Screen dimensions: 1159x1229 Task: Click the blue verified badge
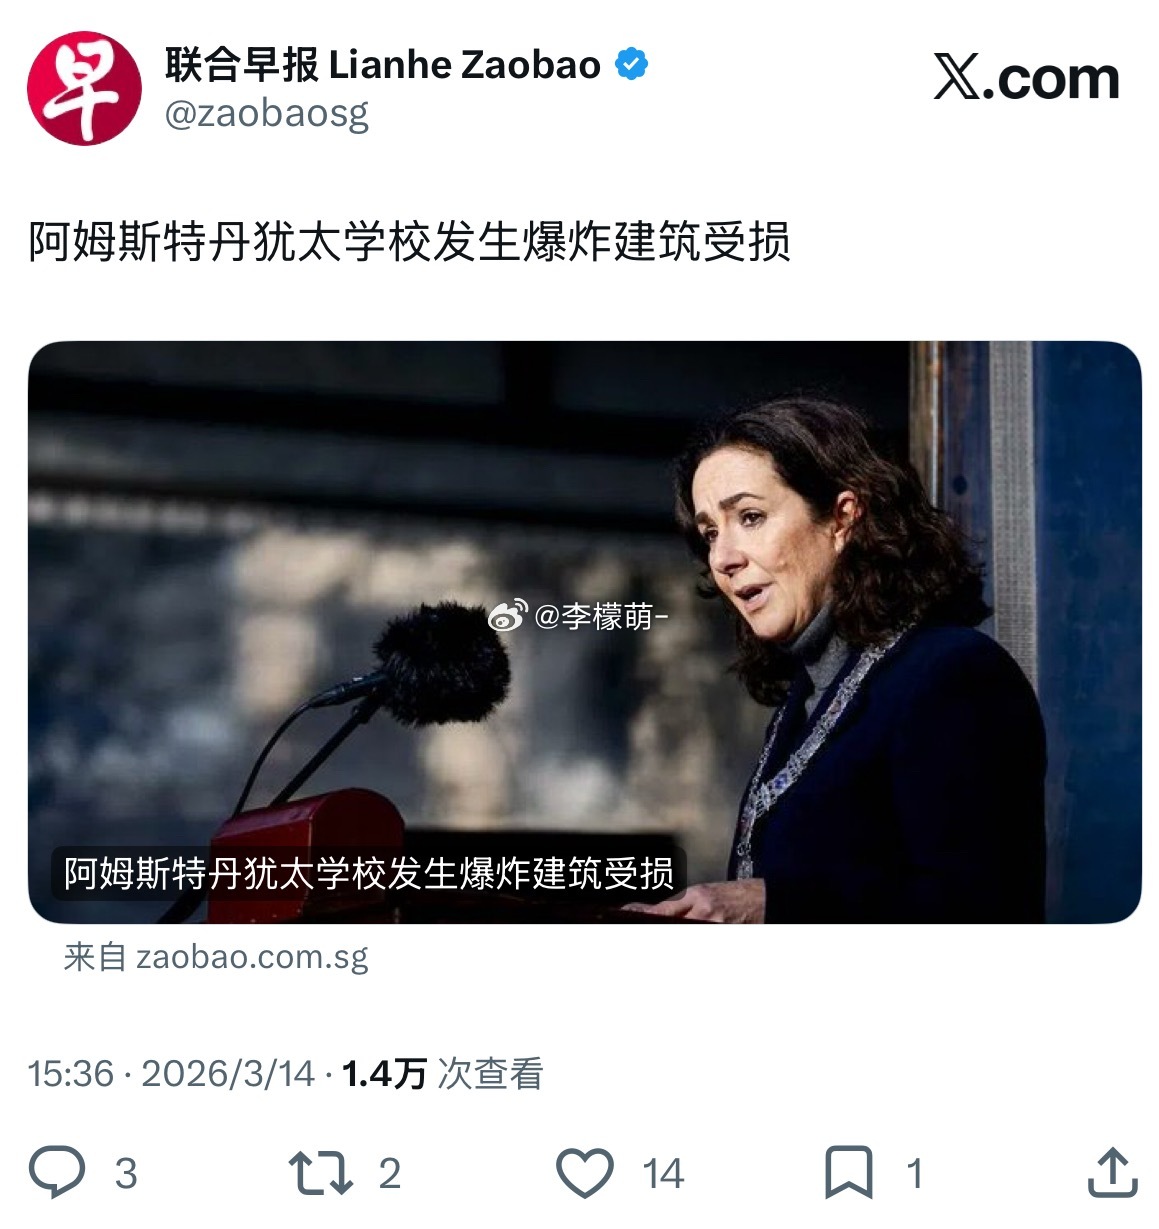(x=631, y=64)
